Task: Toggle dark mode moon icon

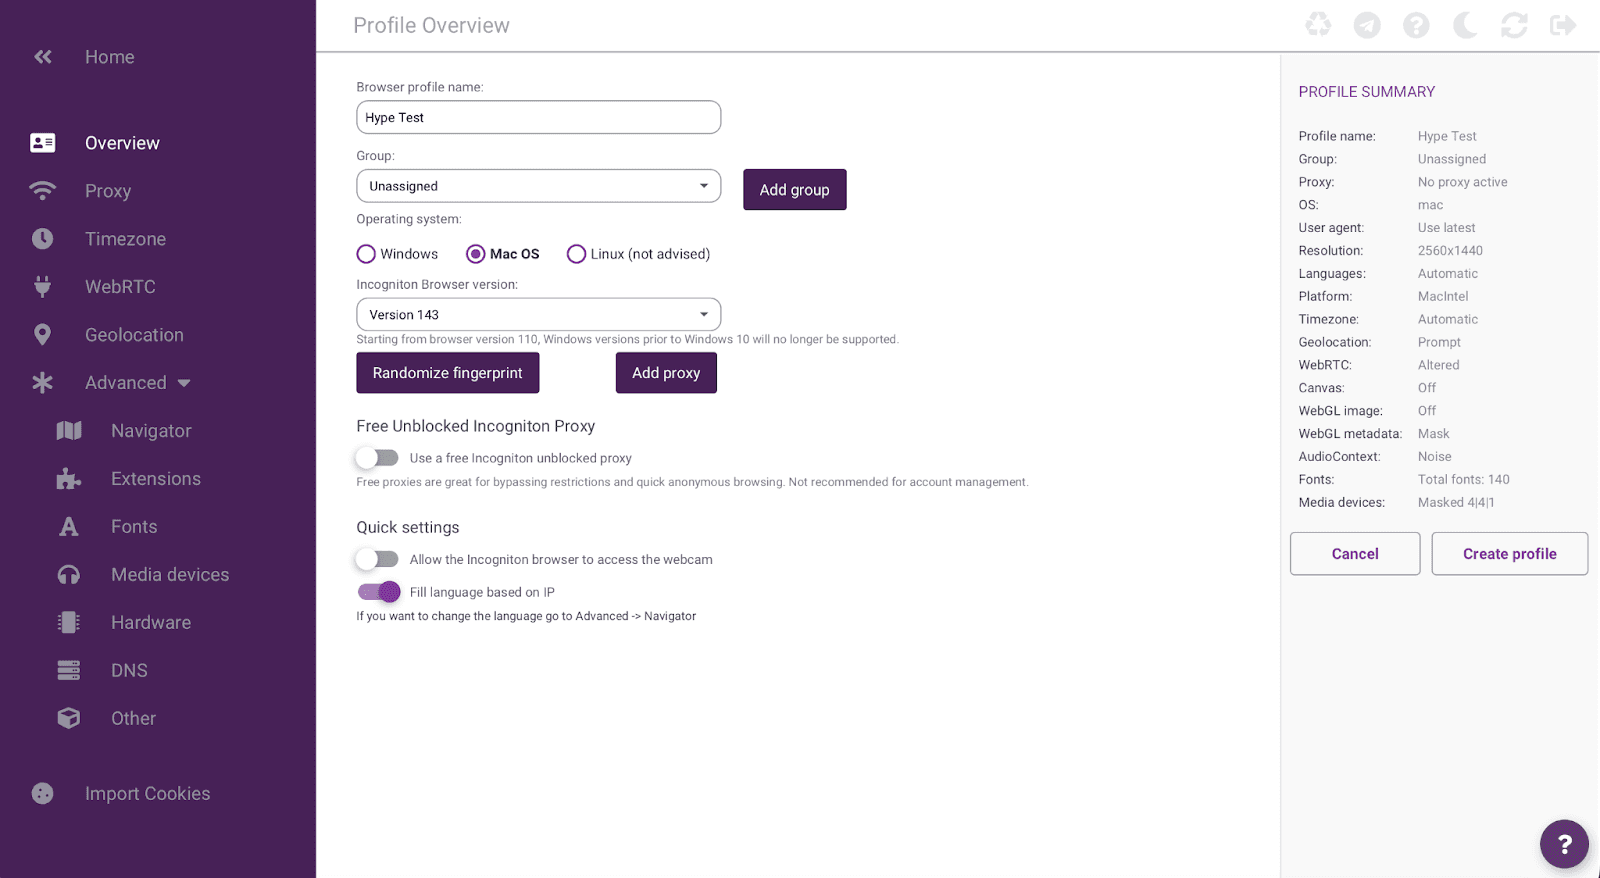Action: [1465, 25]
